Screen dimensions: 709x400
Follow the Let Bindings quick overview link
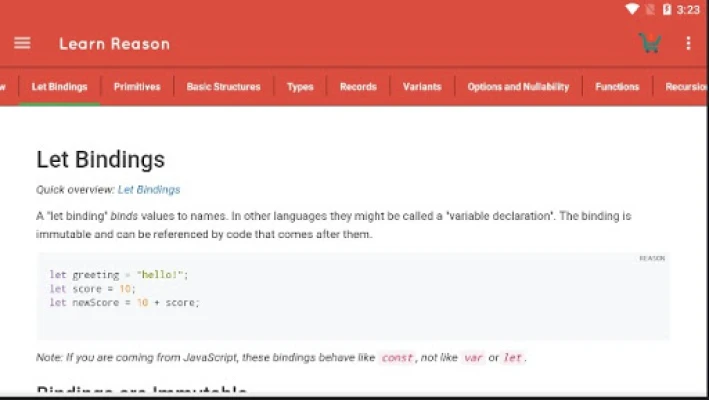coord(149,189)
